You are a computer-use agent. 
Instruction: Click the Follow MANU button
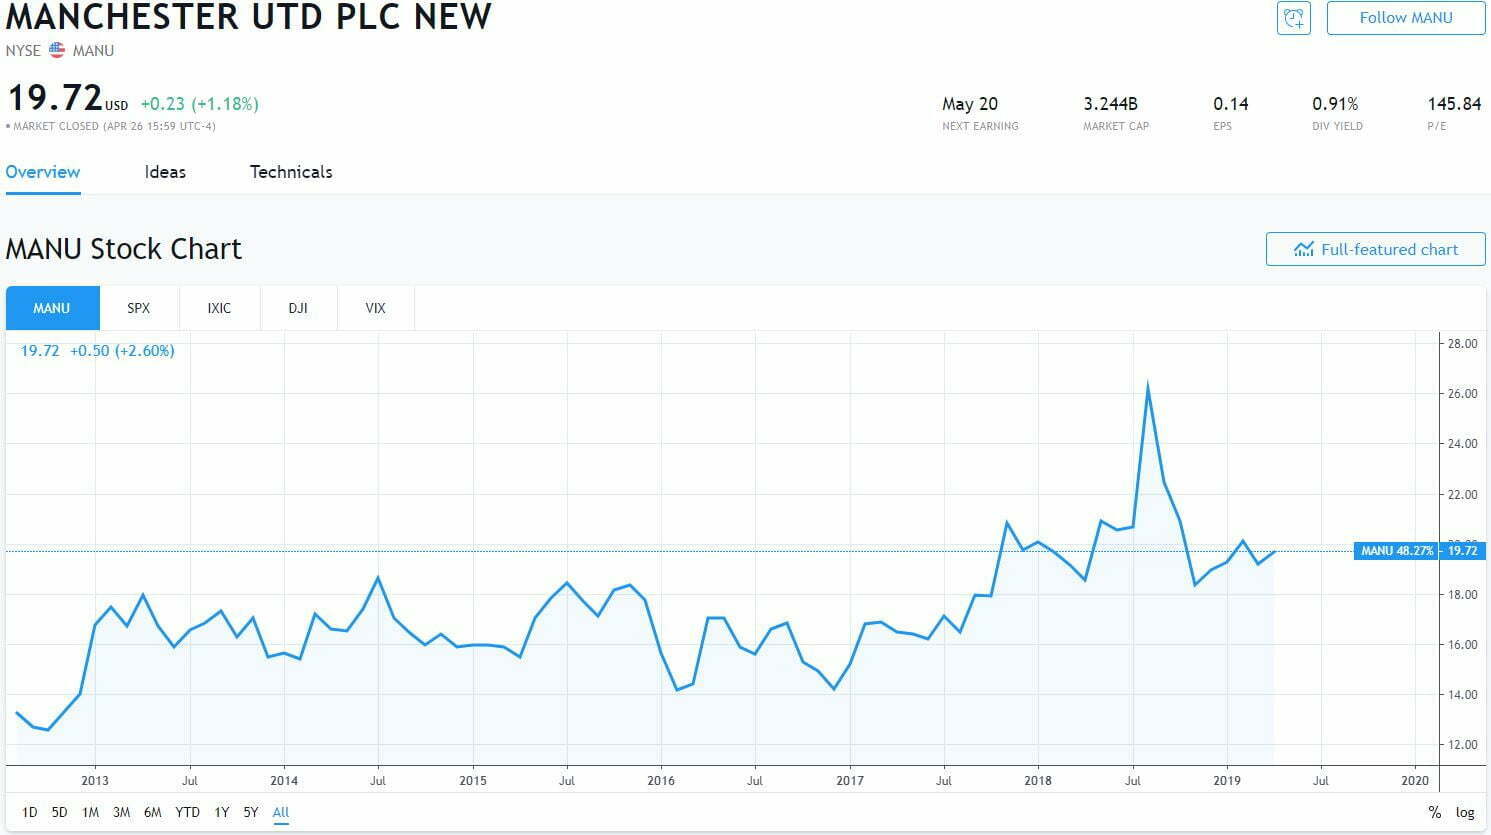coord(1405,18)
